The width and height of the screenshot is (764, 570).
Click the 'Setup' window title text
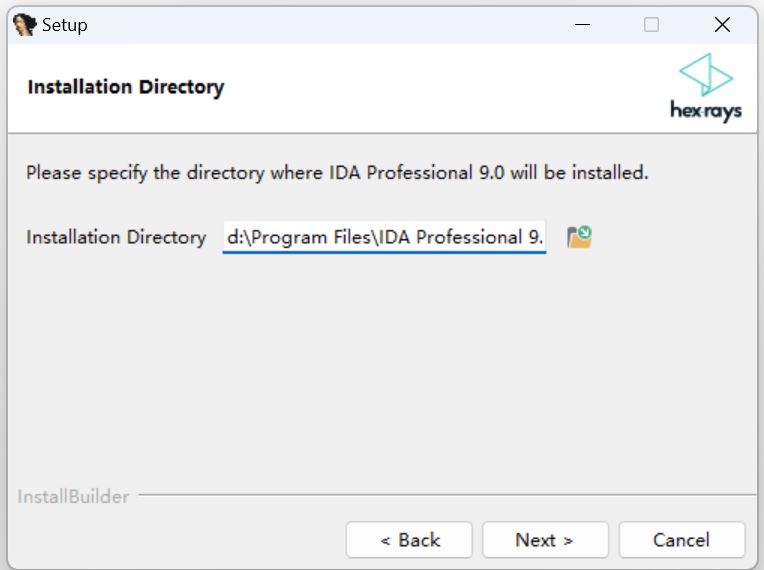pos(65,25)
